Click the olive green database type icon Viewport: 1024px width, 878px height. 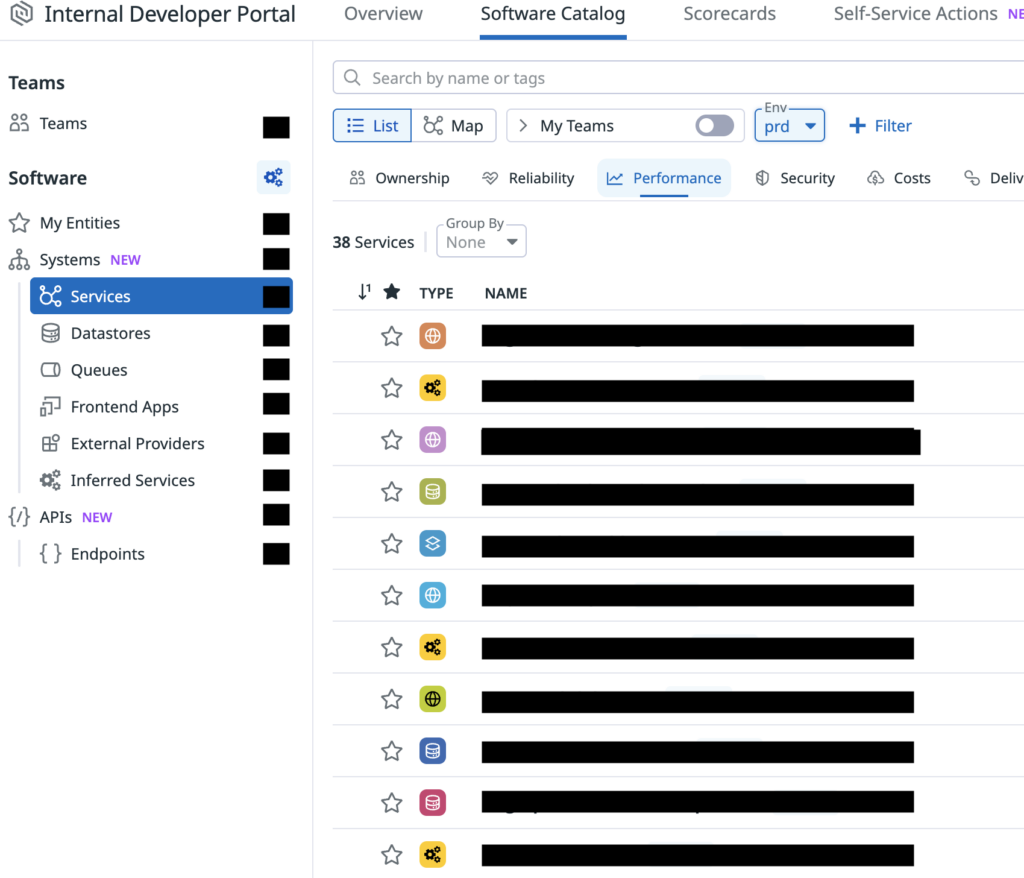pos(432,492)
